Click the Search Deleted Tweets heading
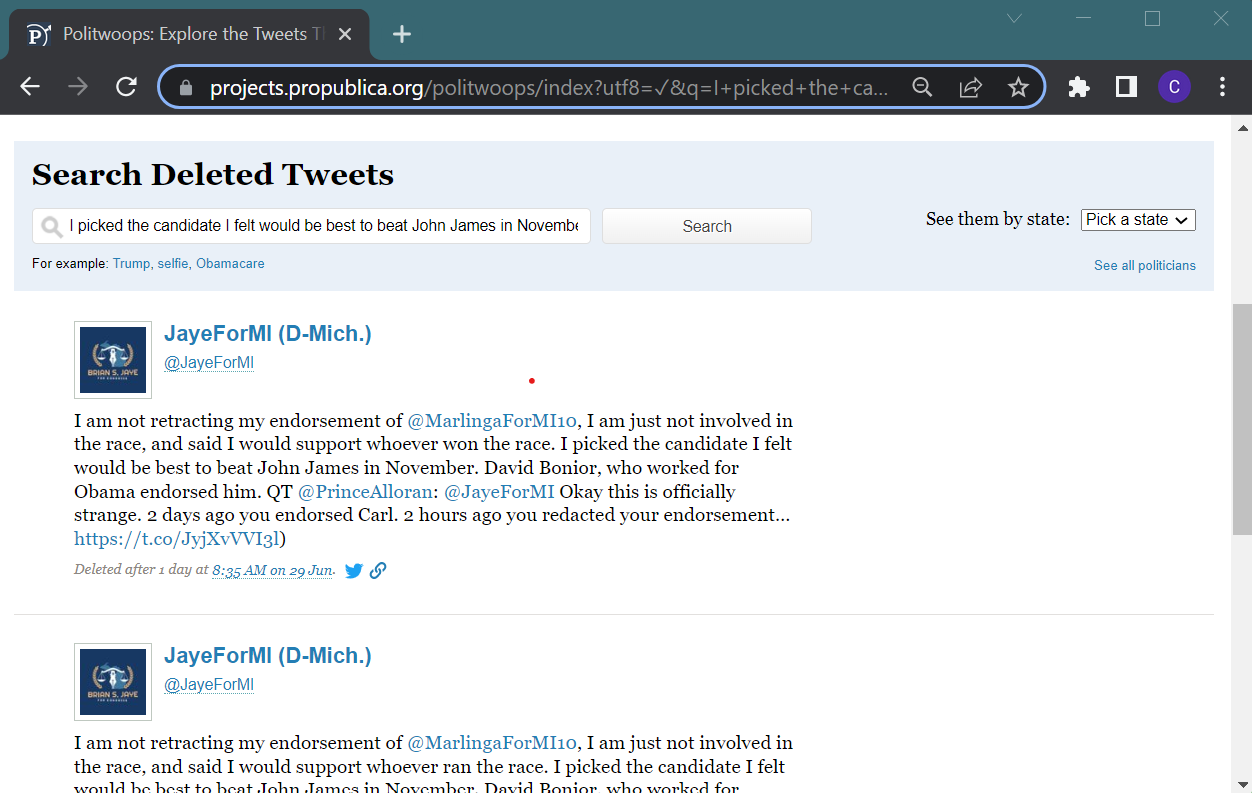This screenshot has width=1252, height=793. pos(213,175)
